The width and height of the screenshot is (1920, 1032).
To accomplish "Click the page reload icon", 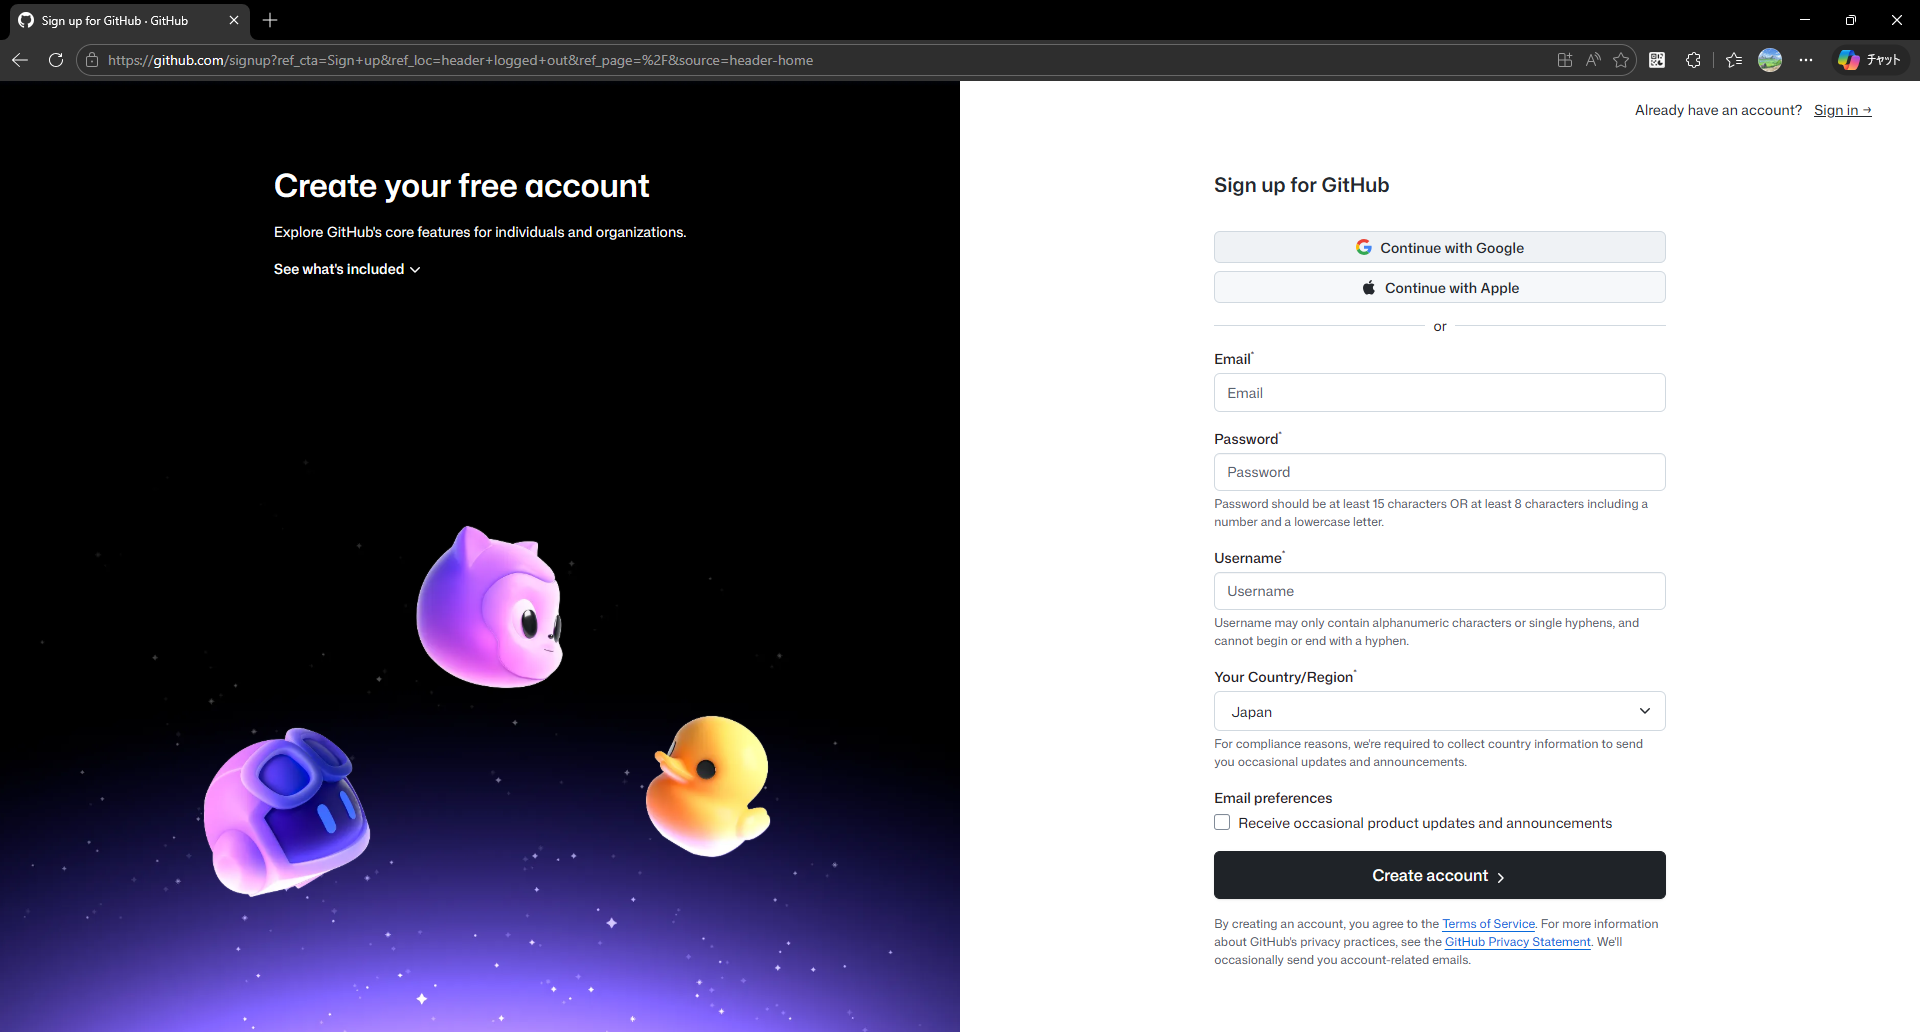I will [56, 60].
